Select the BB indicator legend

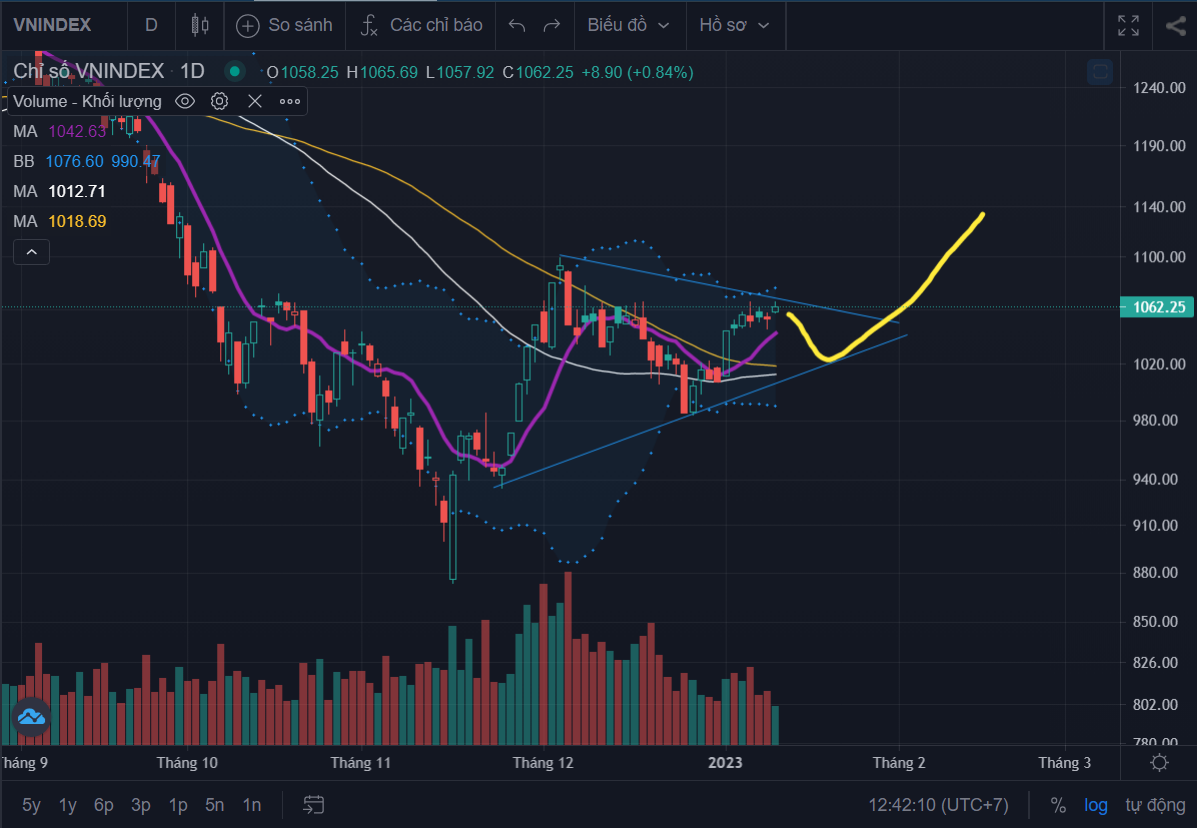[x=86, y=162]
